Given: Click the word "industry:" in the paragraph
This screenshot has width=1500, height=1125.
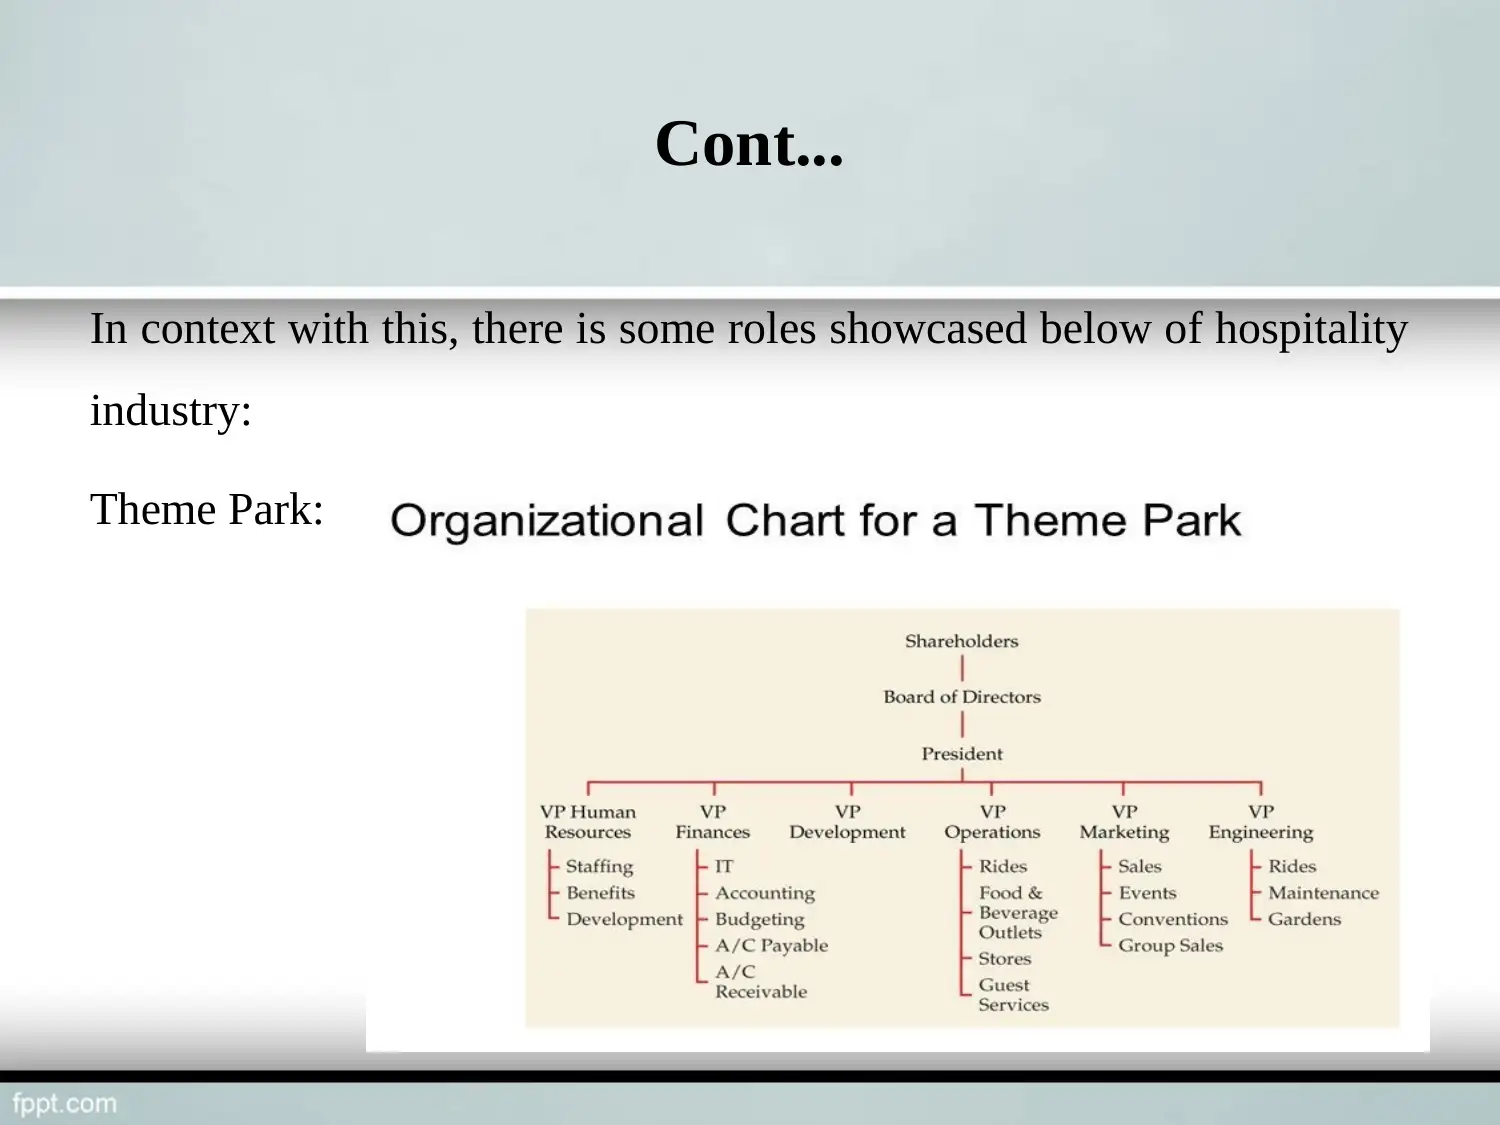Looking at the screenshot, I should click(171, 411).
